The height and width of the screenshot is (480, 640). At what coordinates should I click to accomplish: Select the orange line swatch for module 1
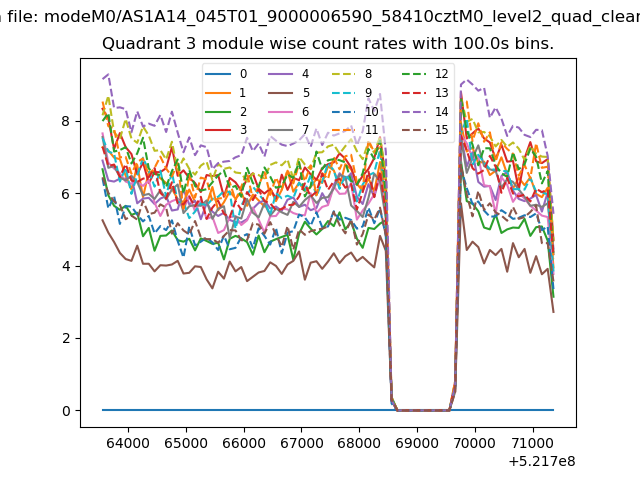(218, 93)
